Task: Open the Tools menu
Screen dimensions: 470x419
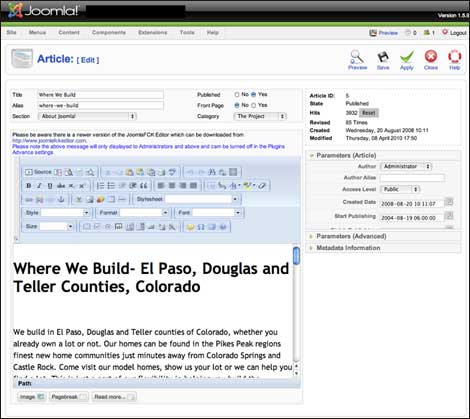Action: [187, 33]
